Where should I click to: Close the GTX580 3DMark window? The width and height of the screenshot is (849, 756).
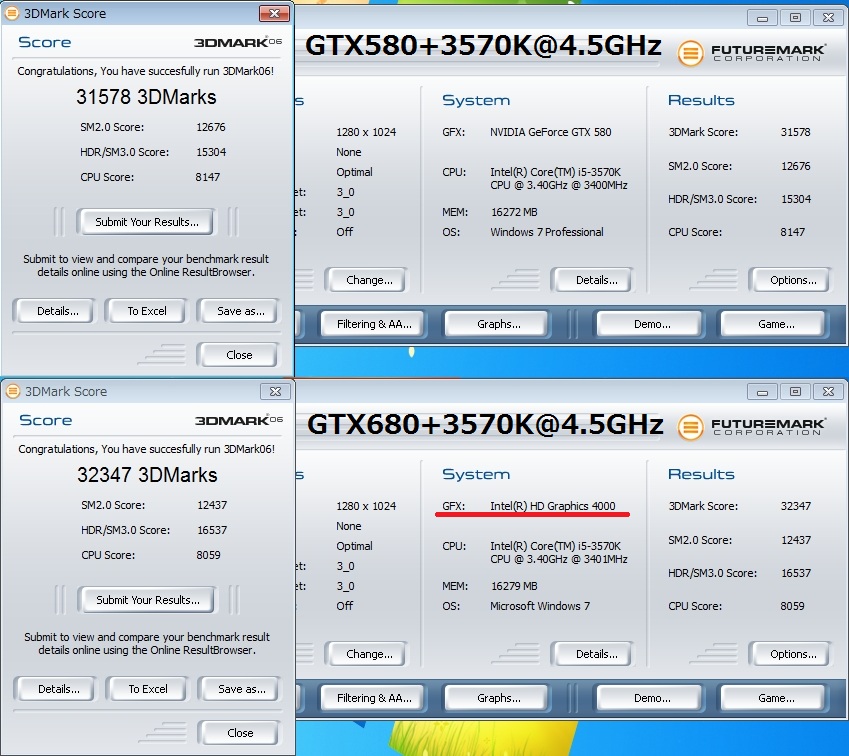(828, 18)
